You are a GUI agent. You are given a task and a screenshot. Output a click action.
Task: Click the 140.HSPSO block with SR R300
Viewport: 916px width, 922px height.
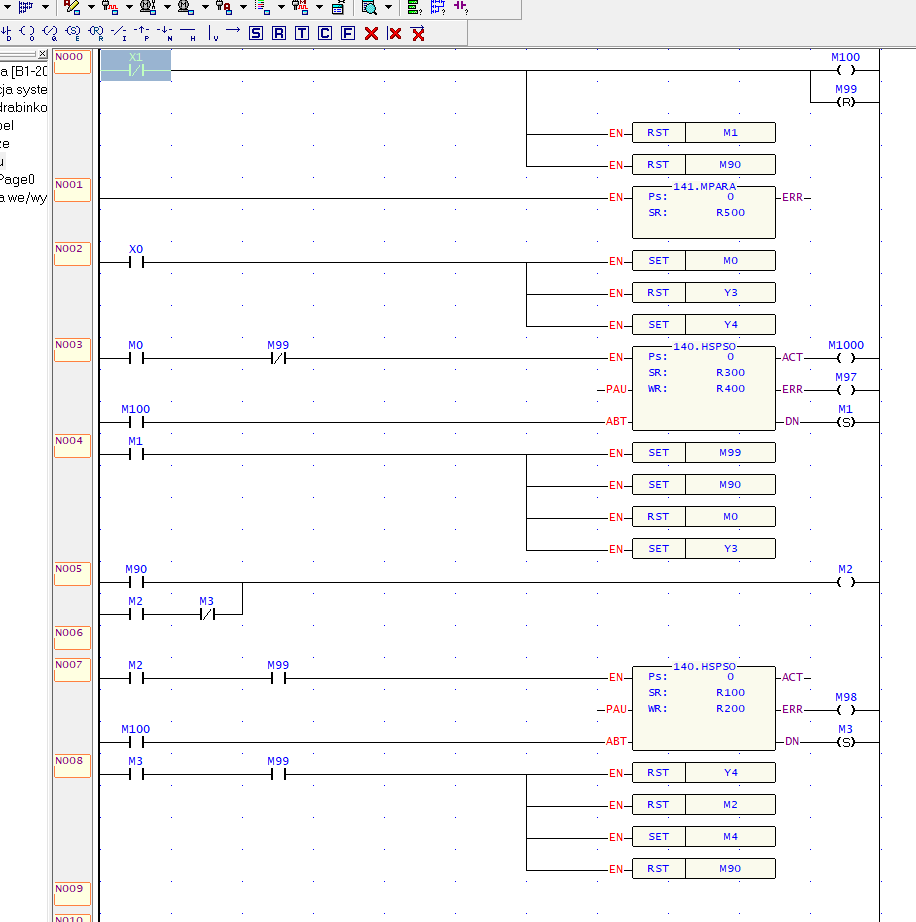(x=704, y=388)
